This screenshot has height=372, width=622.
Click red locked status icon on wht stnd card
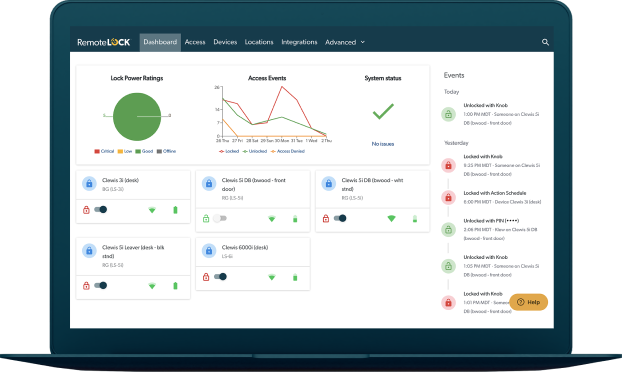326,219
